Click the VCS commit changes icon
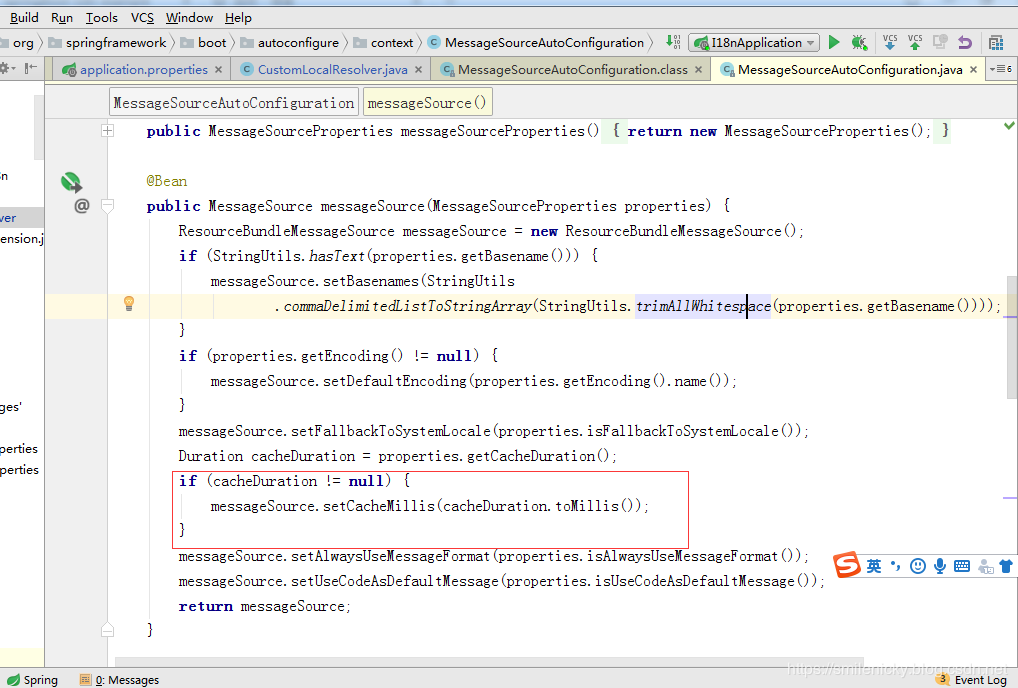 tap(915, 42)
